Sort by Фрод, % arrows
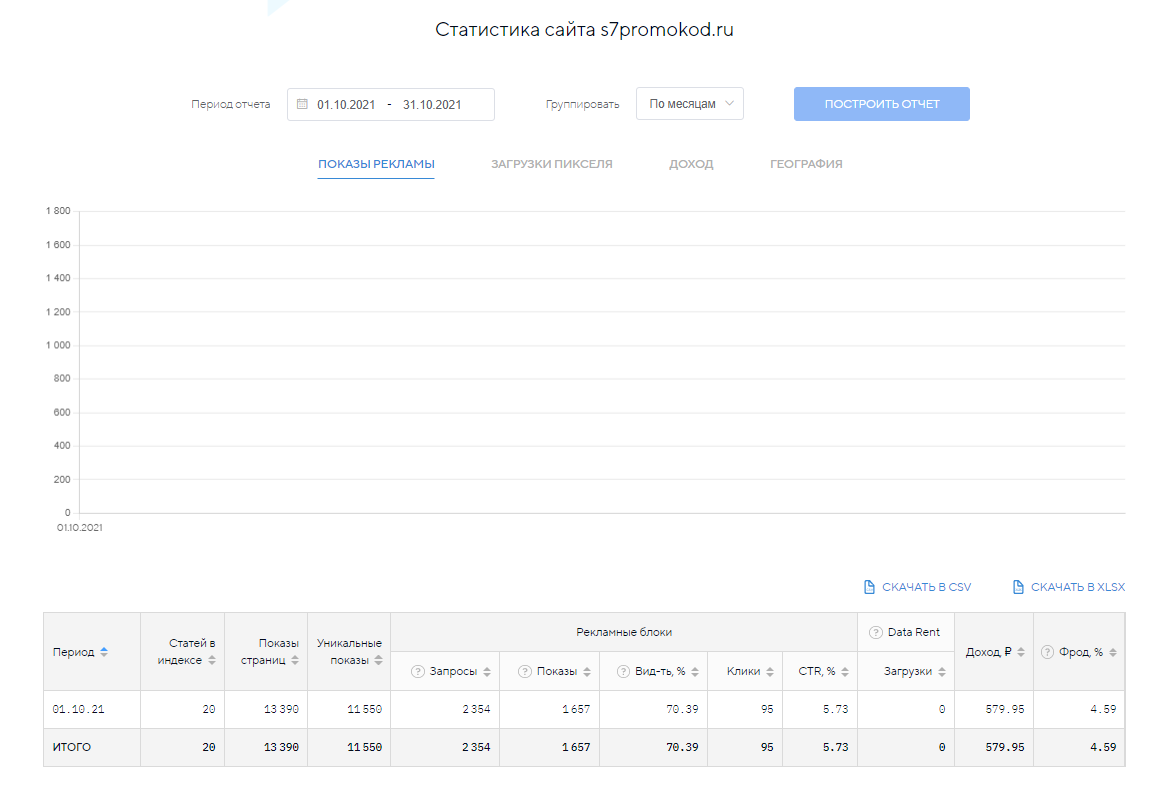The height and width of the screenshot is (789, 1170). 1113,652
